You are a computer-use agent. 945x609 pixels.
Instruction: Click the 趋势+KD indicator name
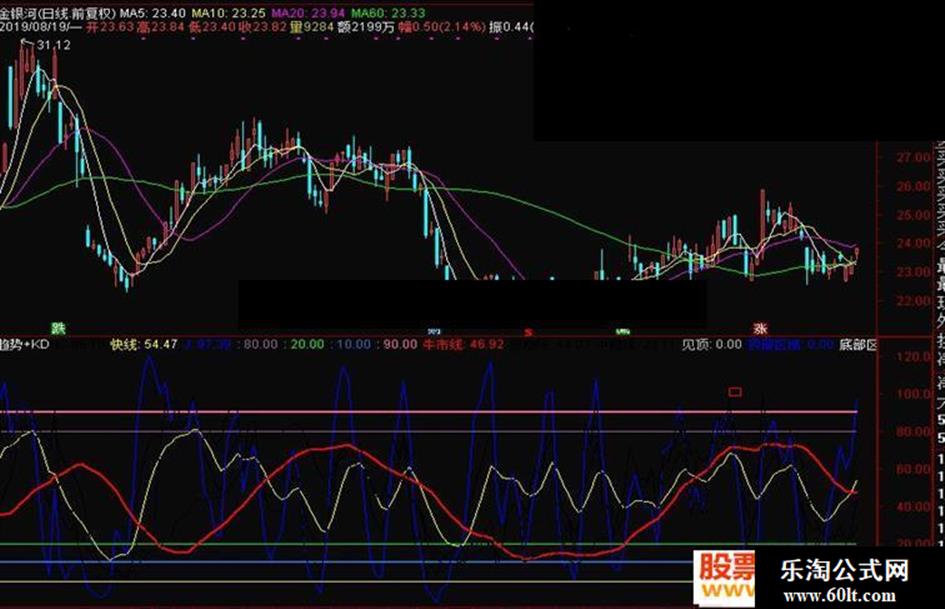tap(25, 344)
